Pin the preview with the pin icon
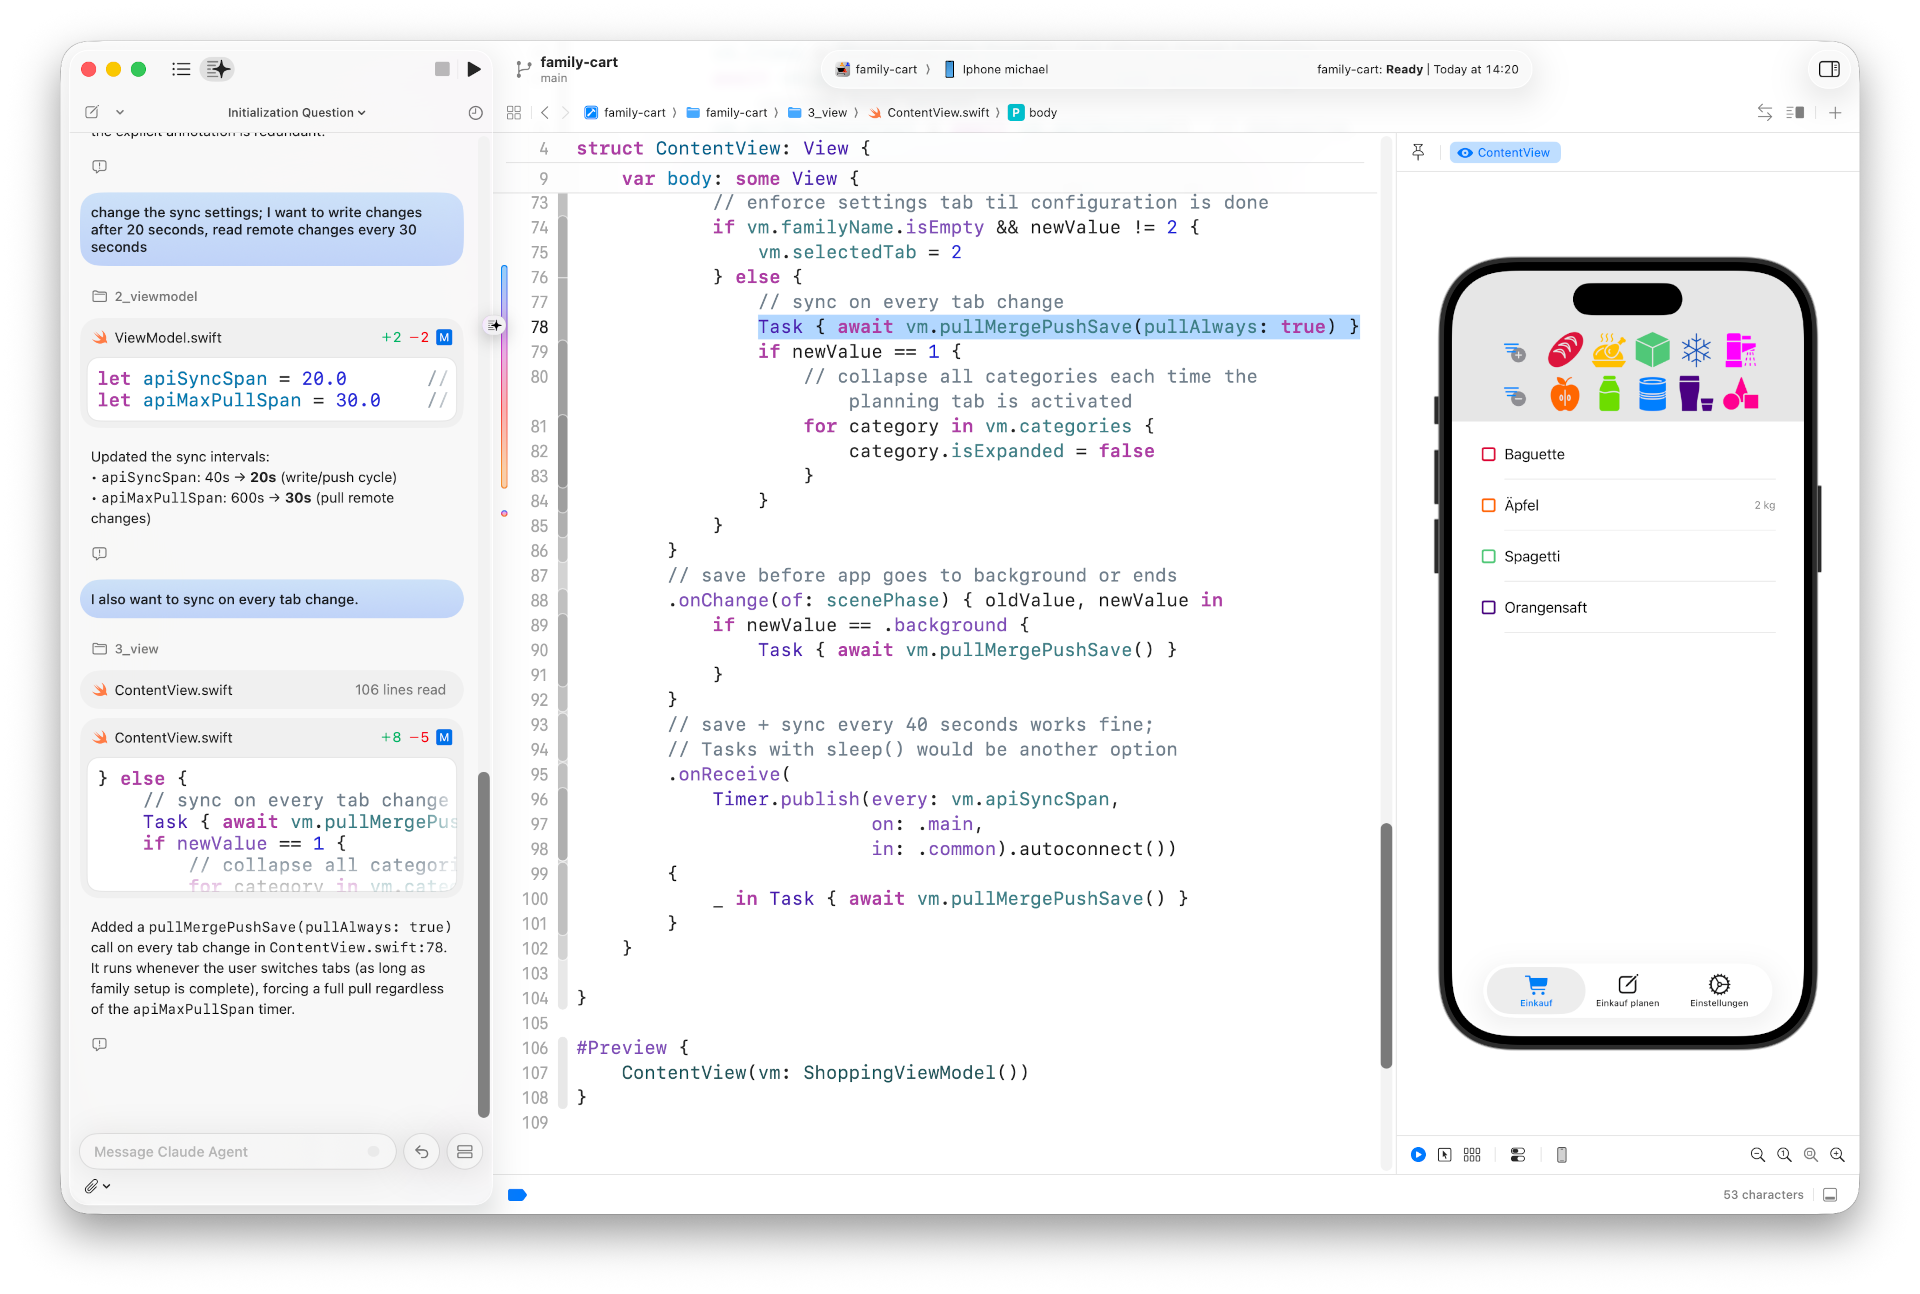The width and height of the screenshot is (1920, 1294). [x=1418, y=152]
